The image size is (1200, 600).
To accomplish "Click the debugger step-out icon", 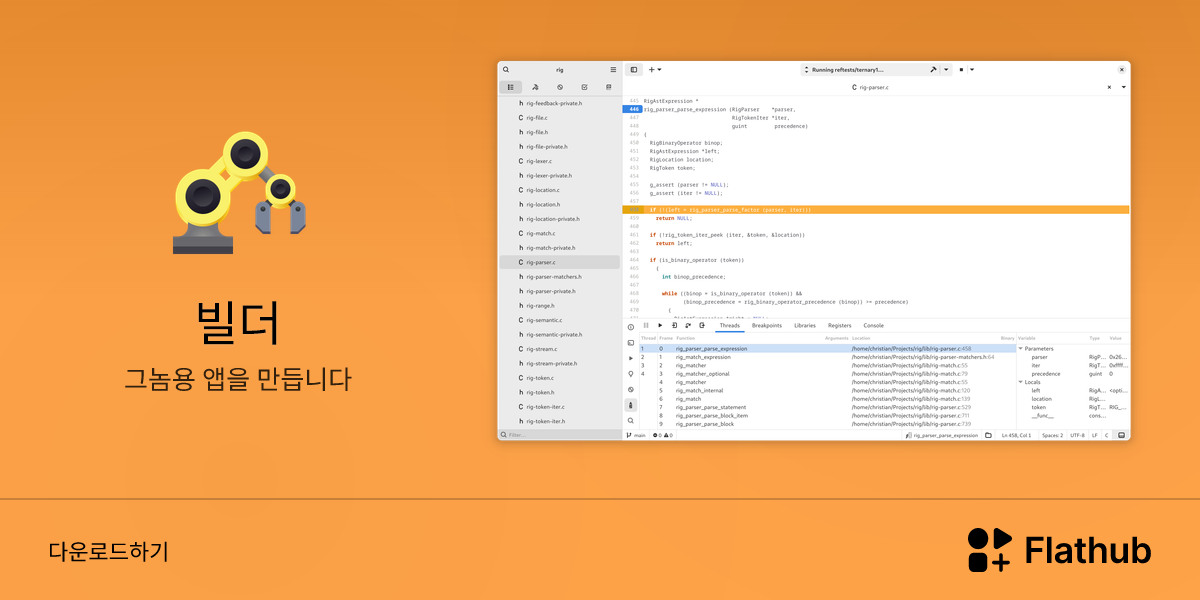I will click(702, 325).
